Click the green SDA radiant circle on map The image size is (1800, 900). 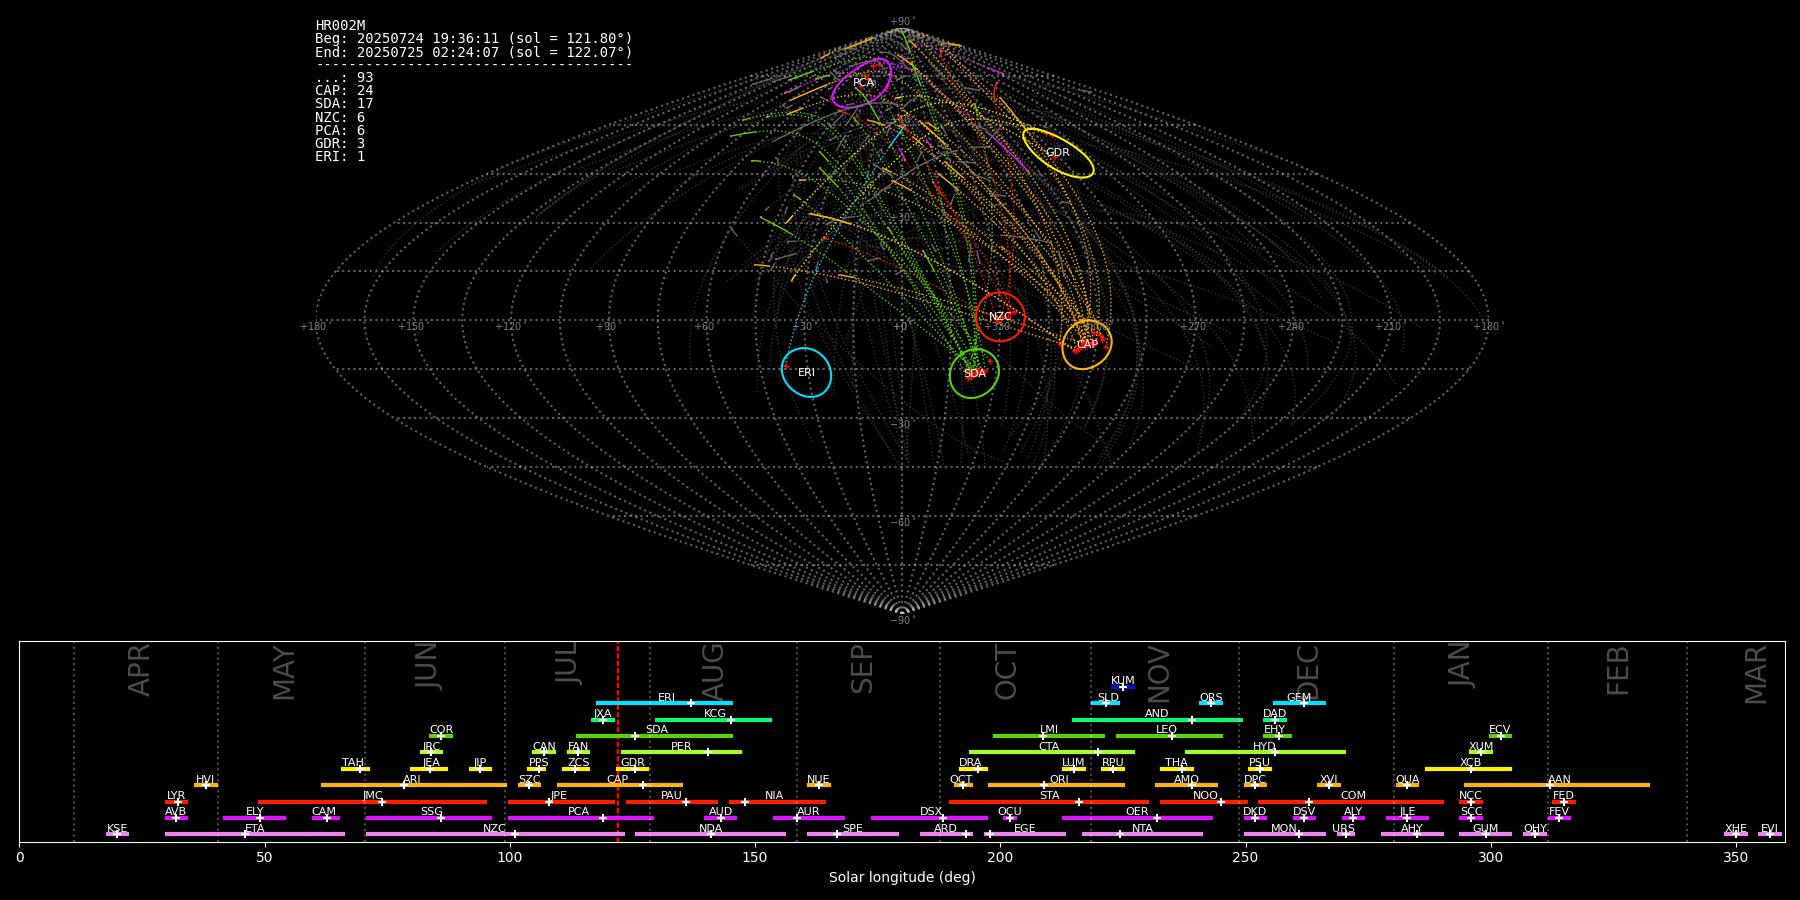[x=974, y=373]
